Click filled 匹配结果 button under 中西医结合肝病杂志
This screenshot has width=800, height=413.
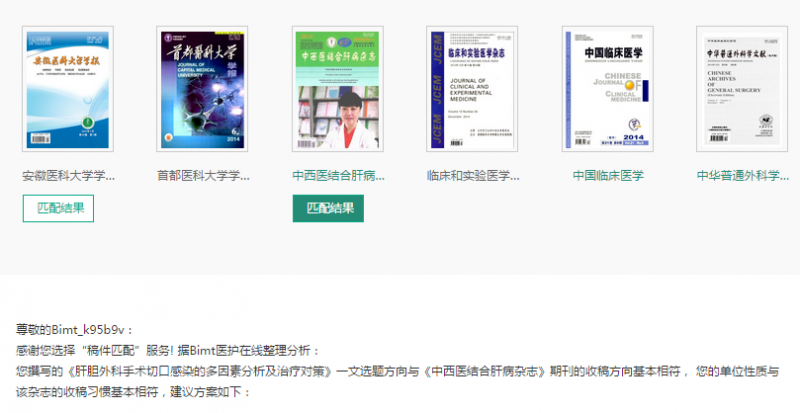click(328, 208)
